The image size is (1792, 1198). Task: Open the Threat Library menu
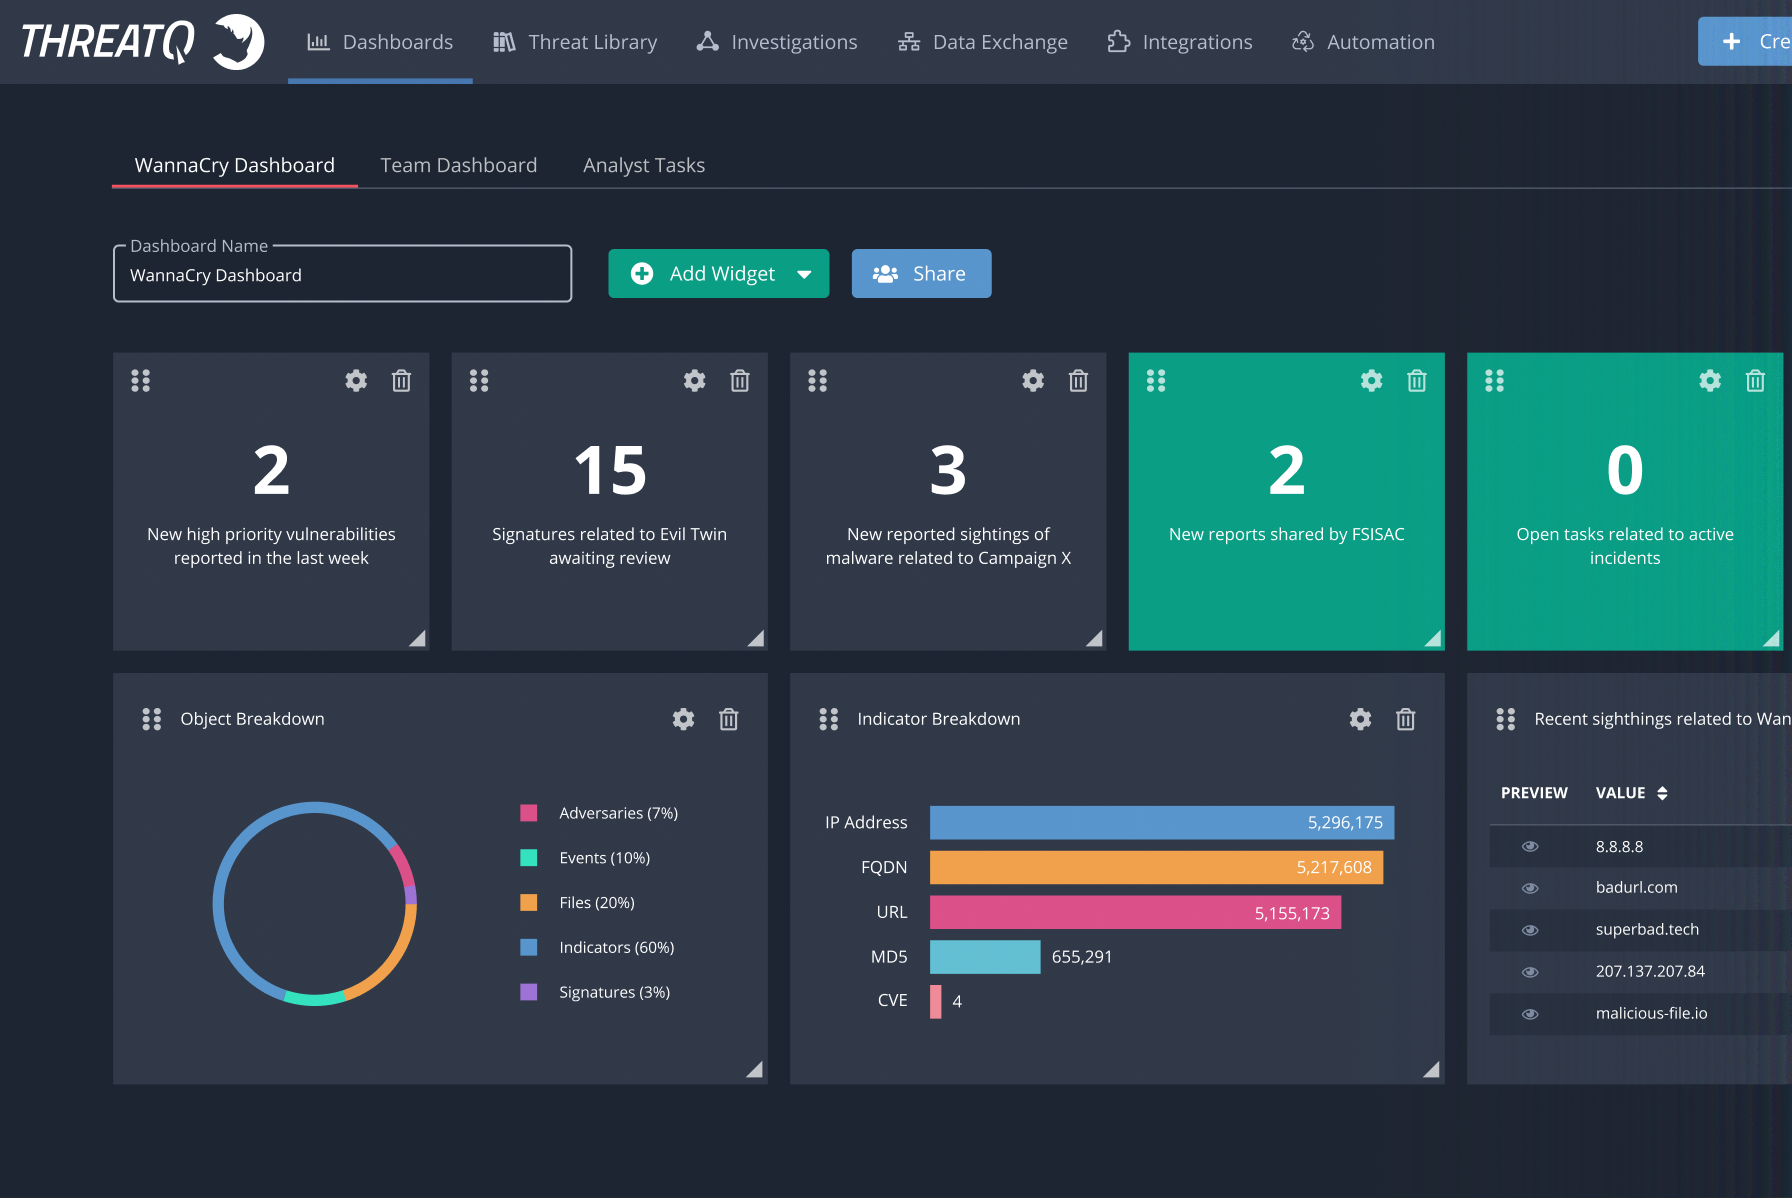[x=575, y=42]
